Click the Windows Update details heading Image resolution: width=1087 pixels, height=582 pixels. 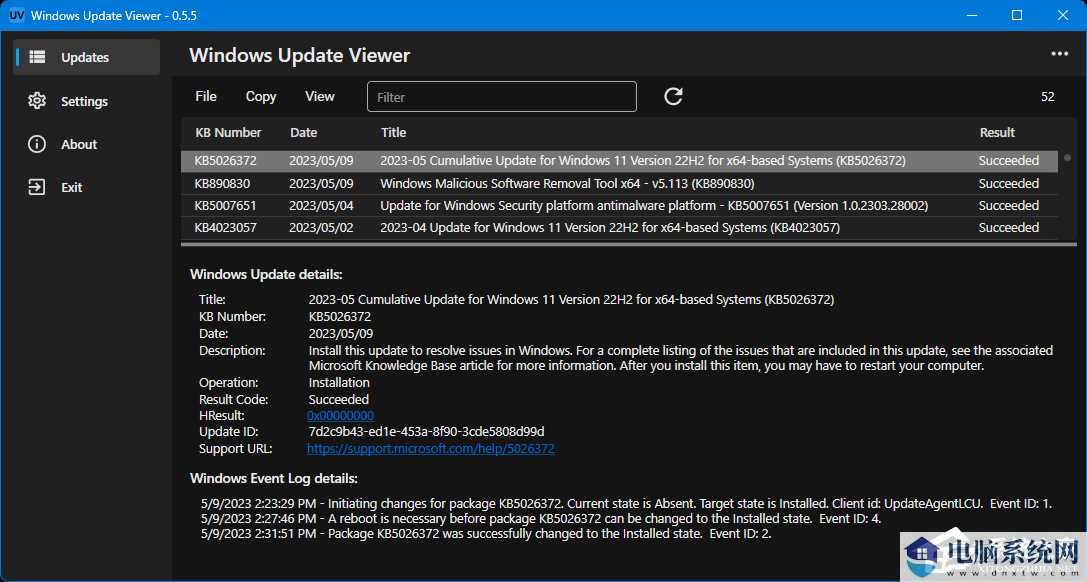click(266, 274)
